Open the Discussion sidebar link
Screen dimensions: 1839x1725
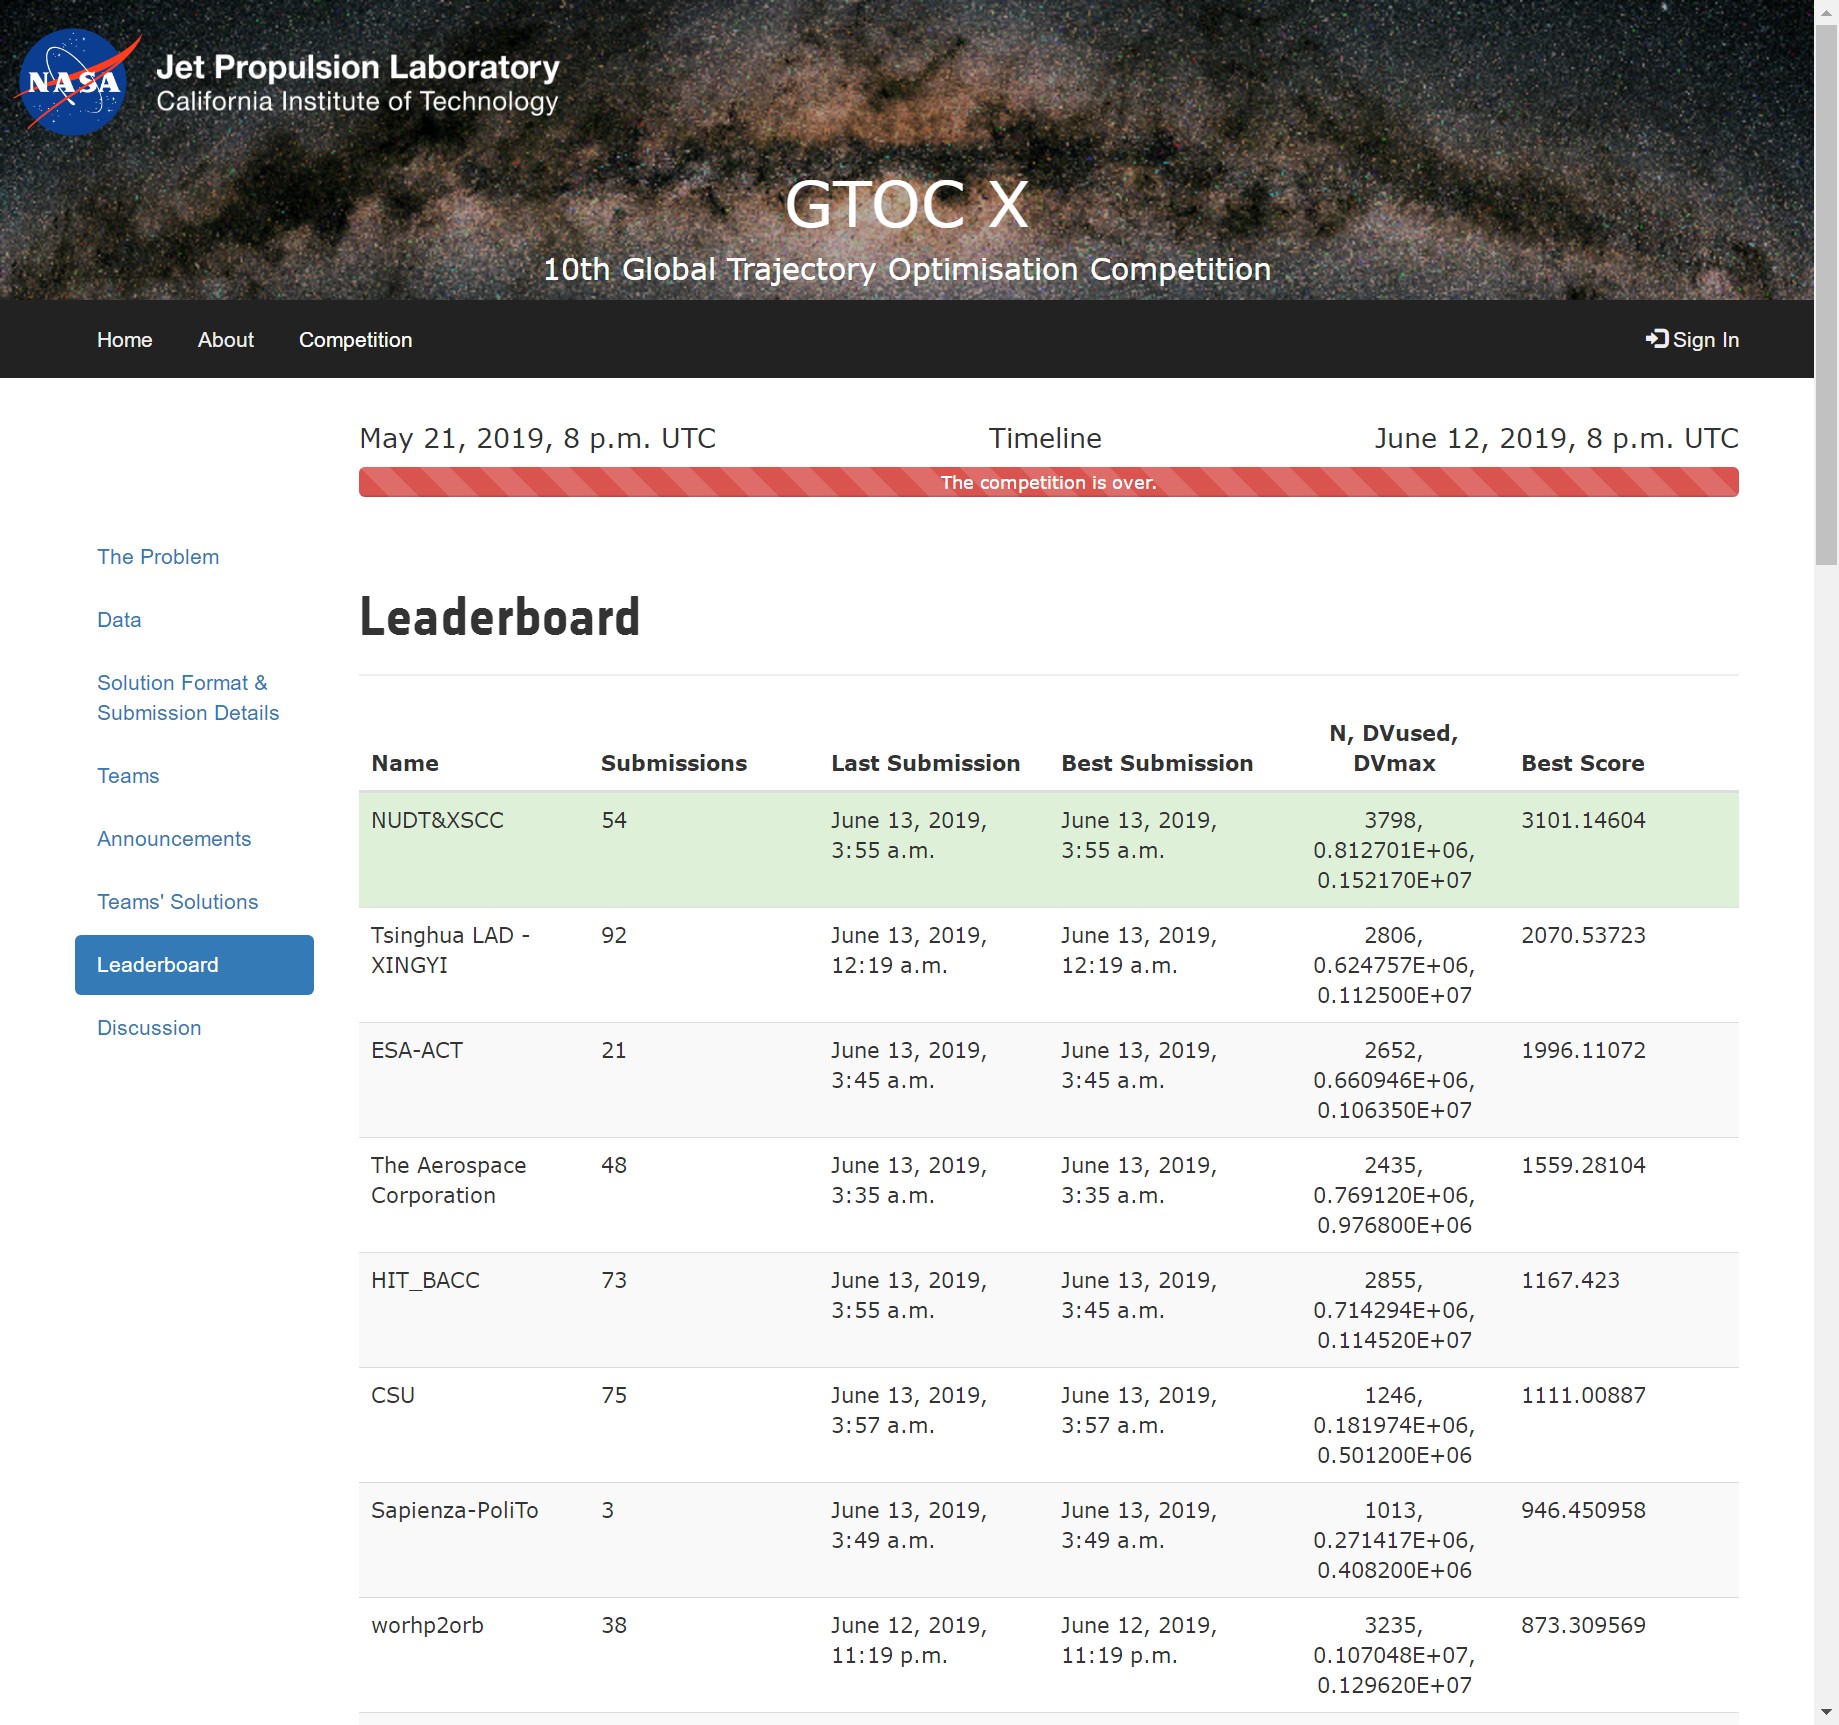point(149,1028)
